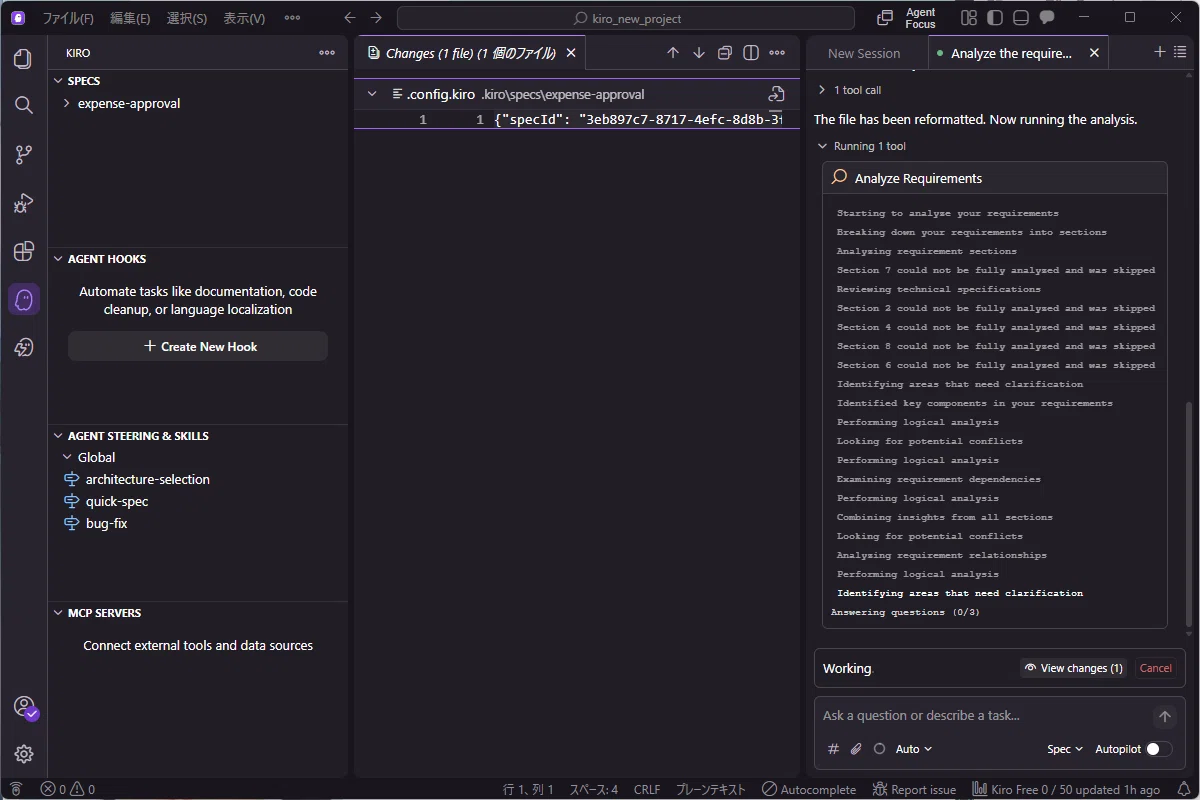Open the title bar overflow menu ellipsis
The image size is (1200, 800).
[292, 18]
